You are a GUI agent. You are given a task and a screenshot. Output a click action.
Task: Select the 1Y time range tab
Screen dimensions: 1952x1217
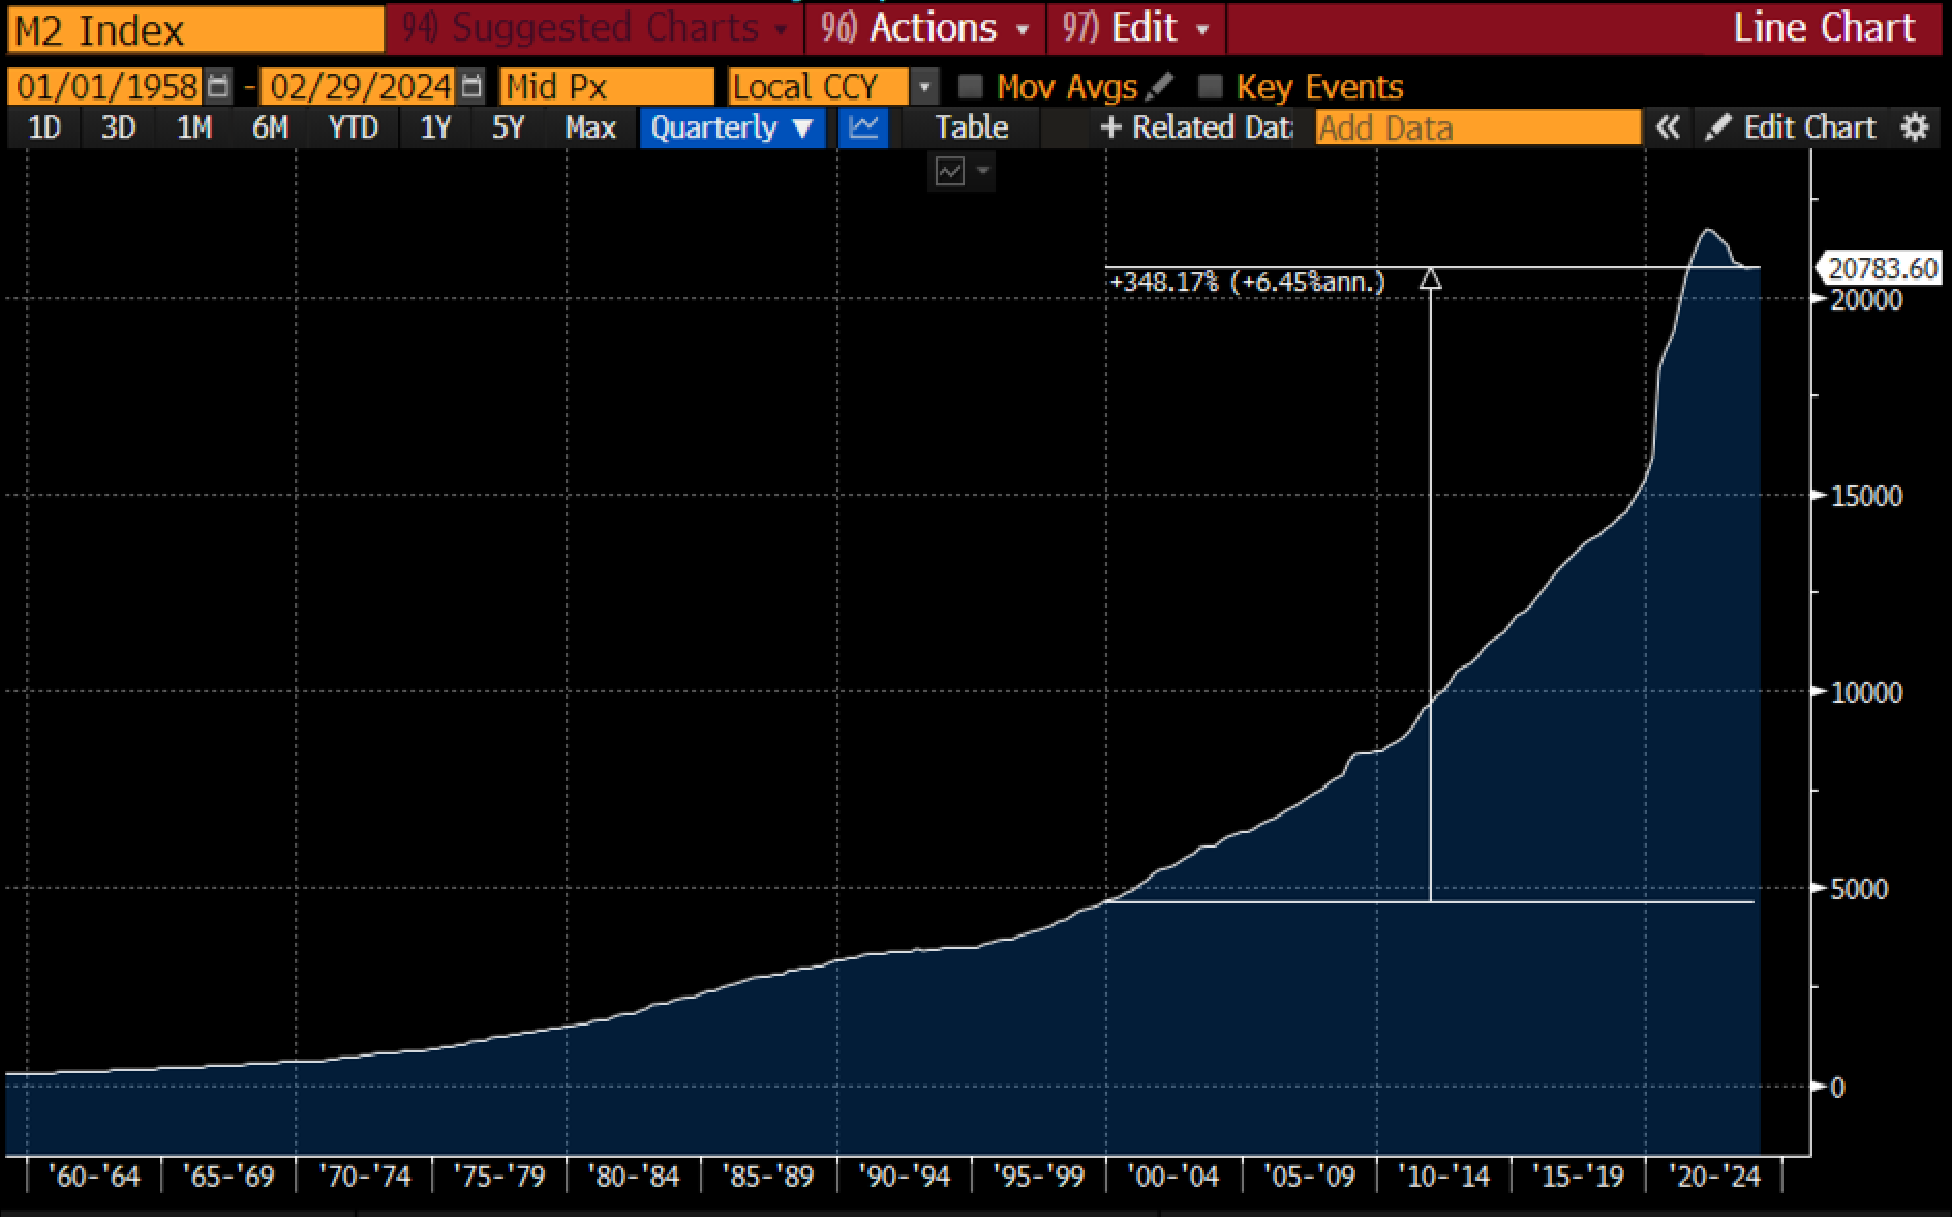coord(435,128)
